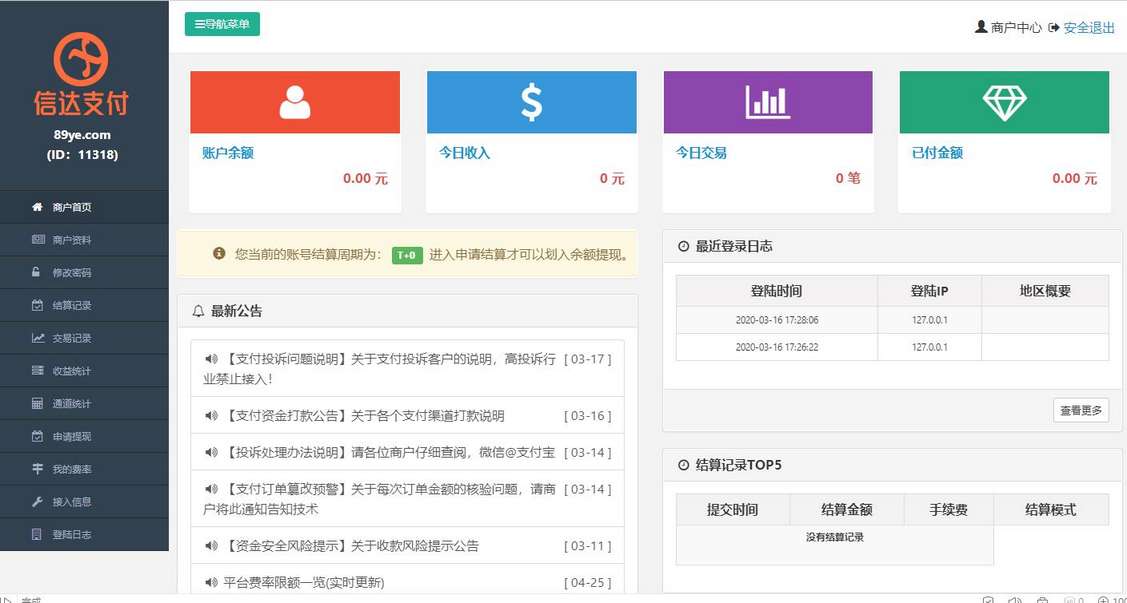Click the 手续费 column header
This screenshot has width=1127, height=603.
click(948, 510)
